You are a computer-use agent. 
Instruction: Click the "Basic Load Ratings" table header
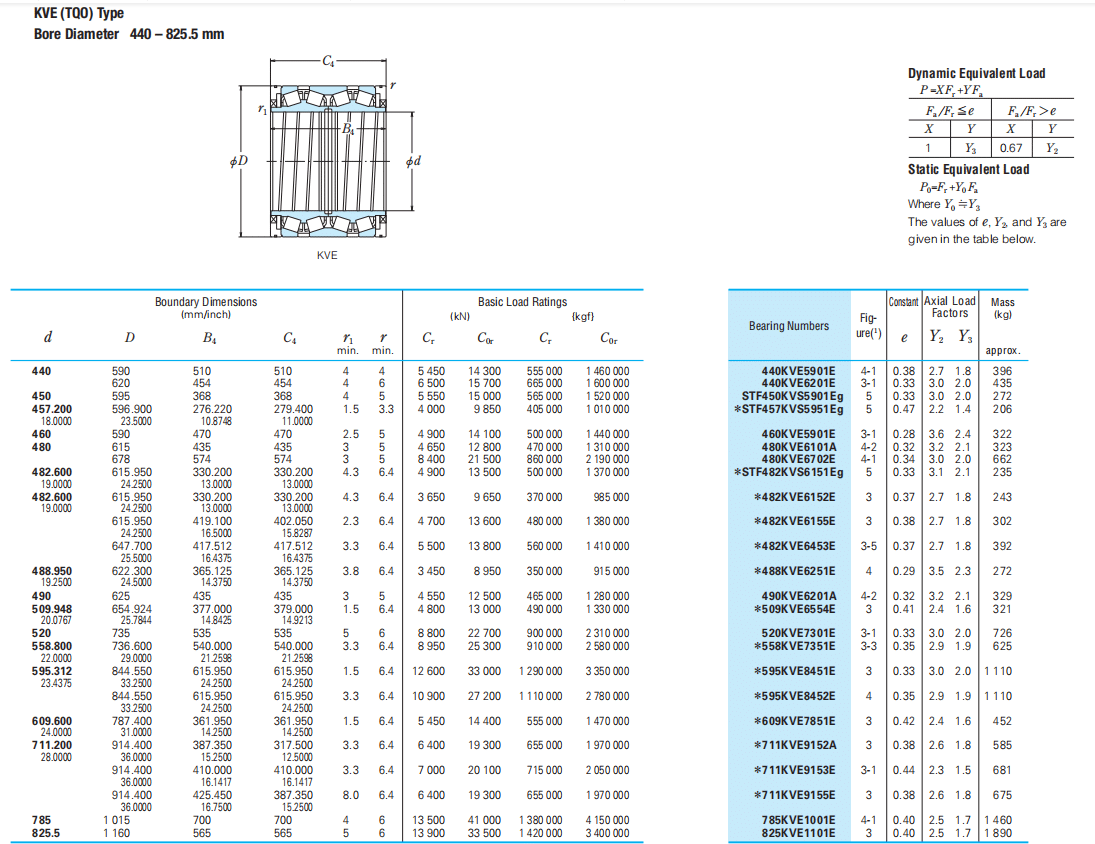tap(522, 302)
